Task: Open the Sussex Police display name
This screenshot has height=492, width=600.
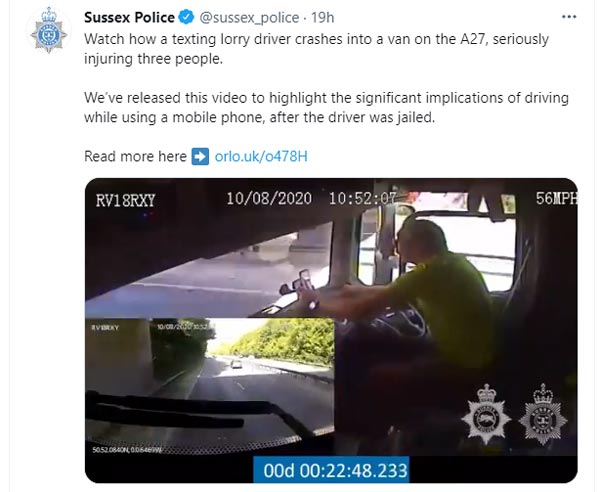Action: [x=129, y=18]
